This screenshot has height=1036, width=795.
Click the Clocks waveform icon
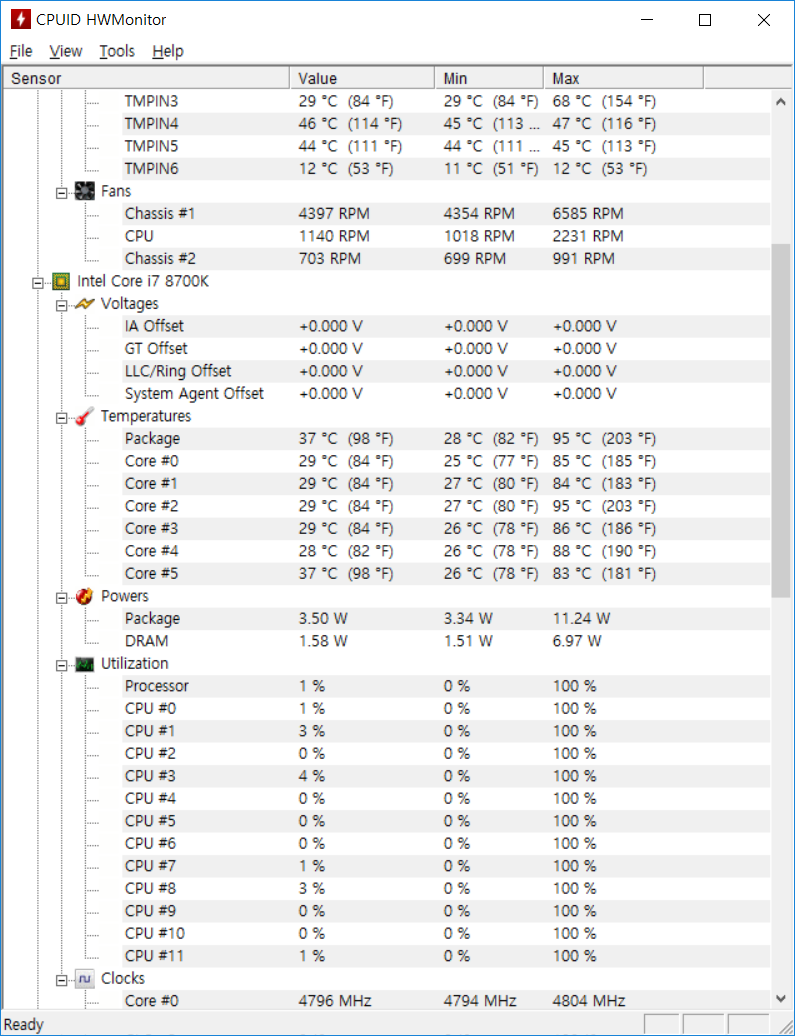click(85, 979)
